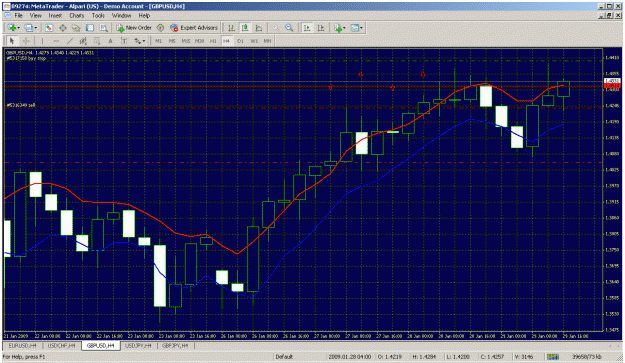
Task: Switch chart to Candlesticks type
Action: 245,28
